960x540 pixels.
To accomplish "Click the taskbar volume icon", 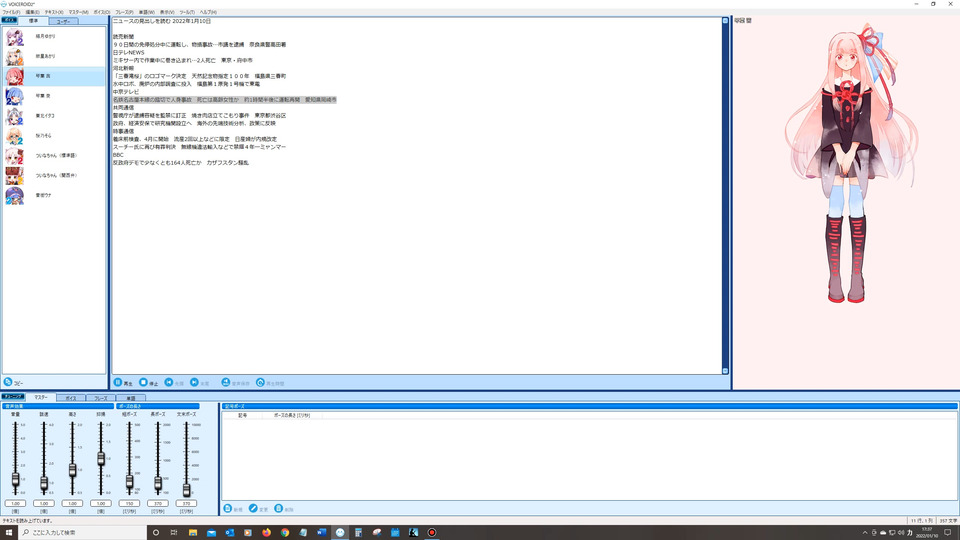I will 901,533.
